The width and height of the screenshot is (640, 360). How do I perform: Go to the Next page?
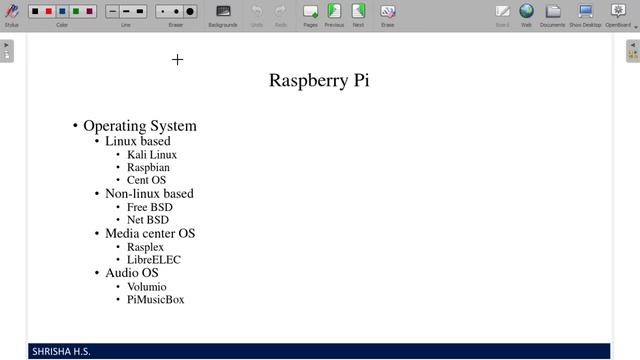(358, 16)
